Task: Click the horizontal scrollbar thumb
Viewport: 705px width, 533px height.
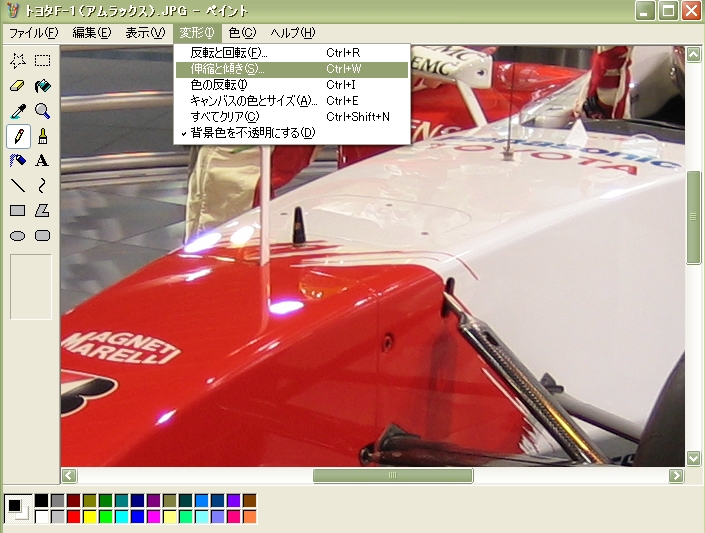Action: point(392,476)
